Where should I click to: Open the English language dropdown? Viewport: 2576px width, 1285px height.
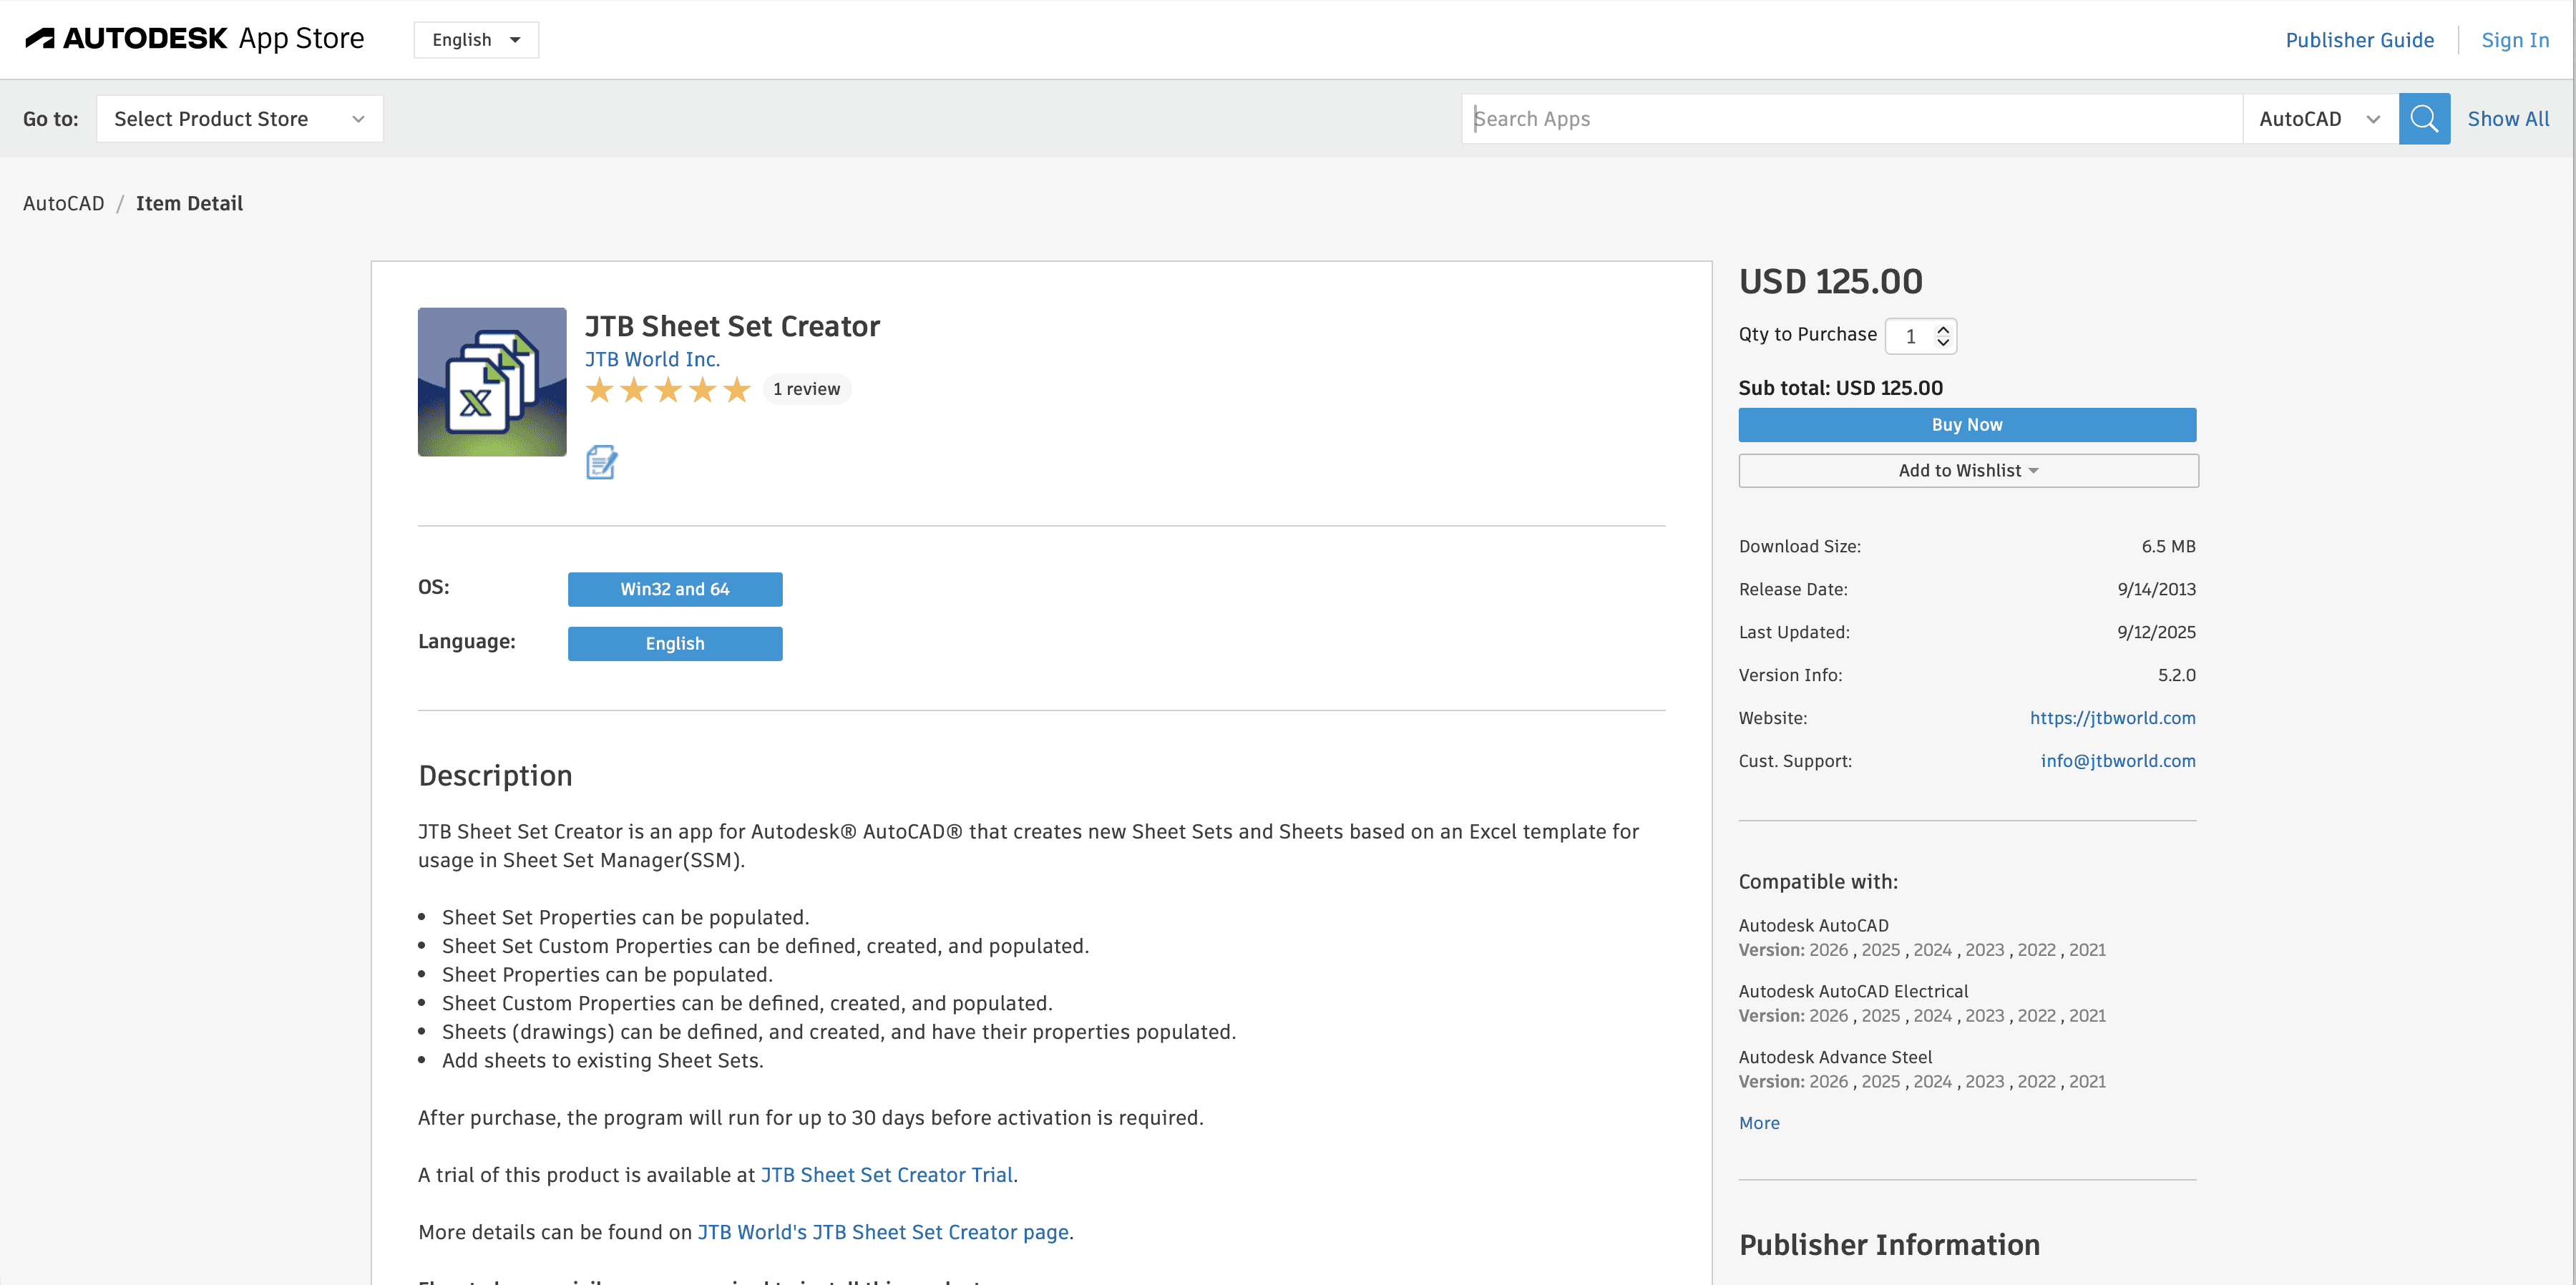tap(476, 40)
